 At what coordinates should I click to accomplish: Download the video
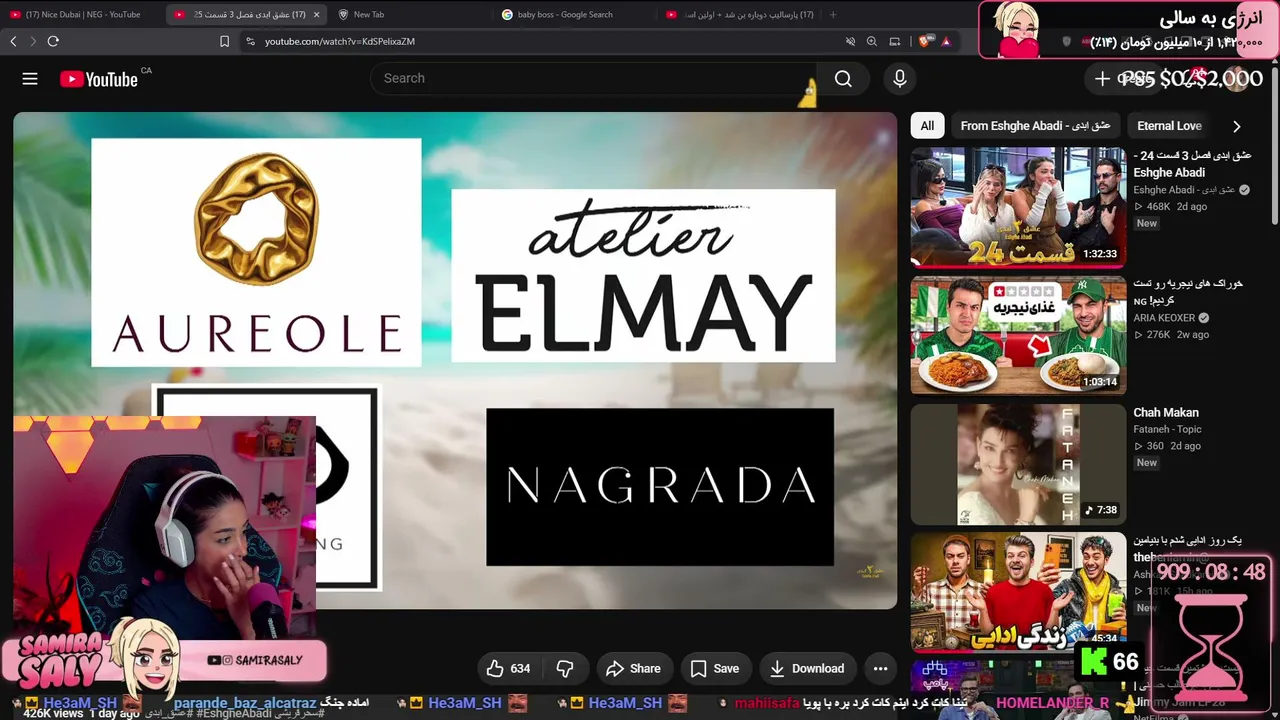tap(807, 669)
